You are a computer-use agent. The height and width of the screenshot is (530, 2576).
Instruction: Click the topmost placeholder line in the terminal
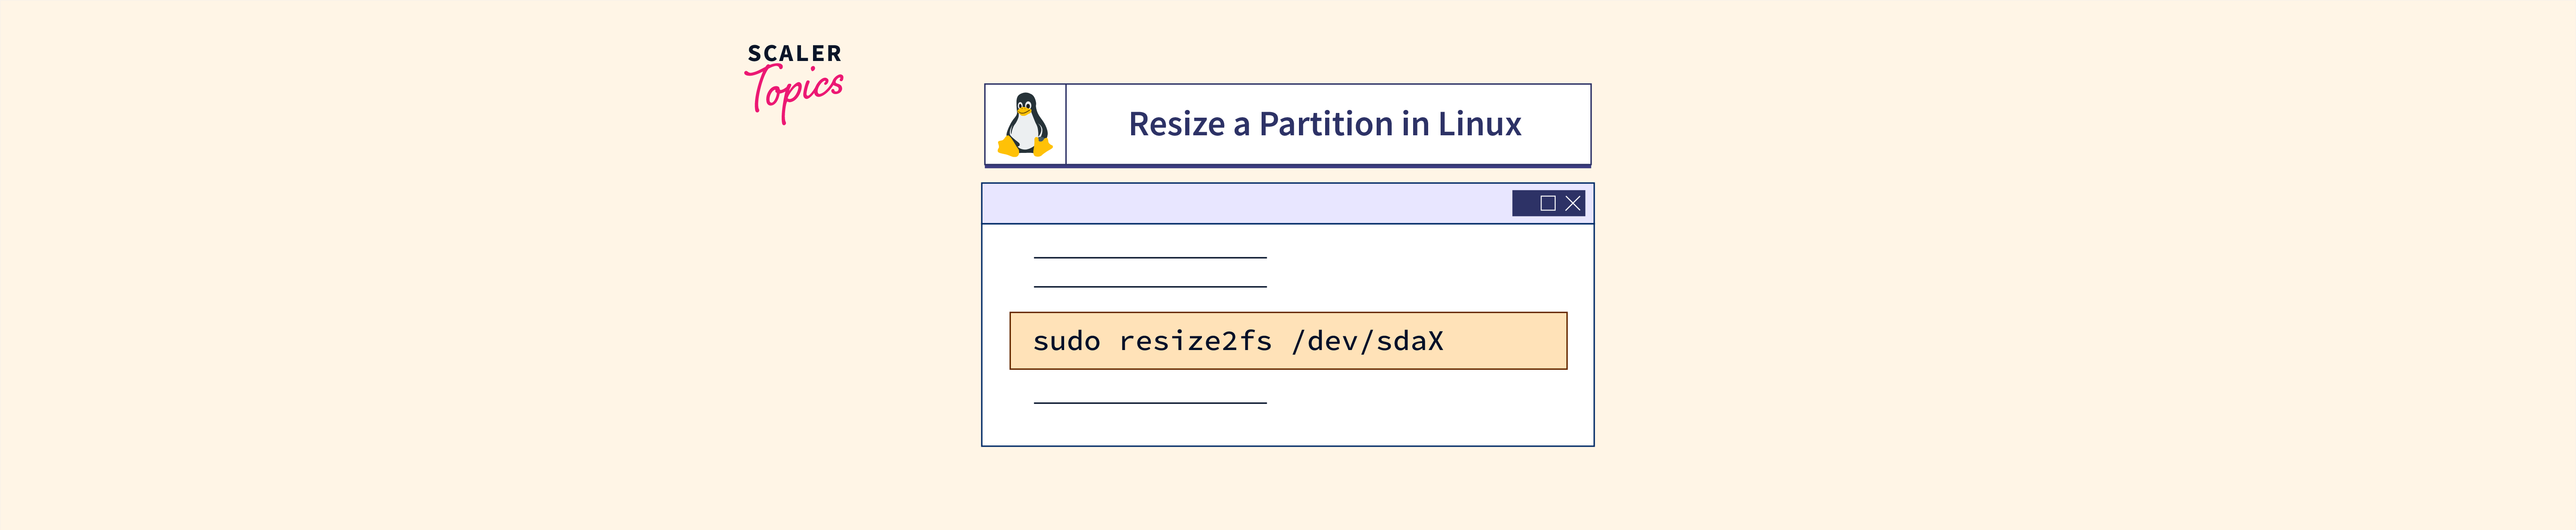(1150, 258)
